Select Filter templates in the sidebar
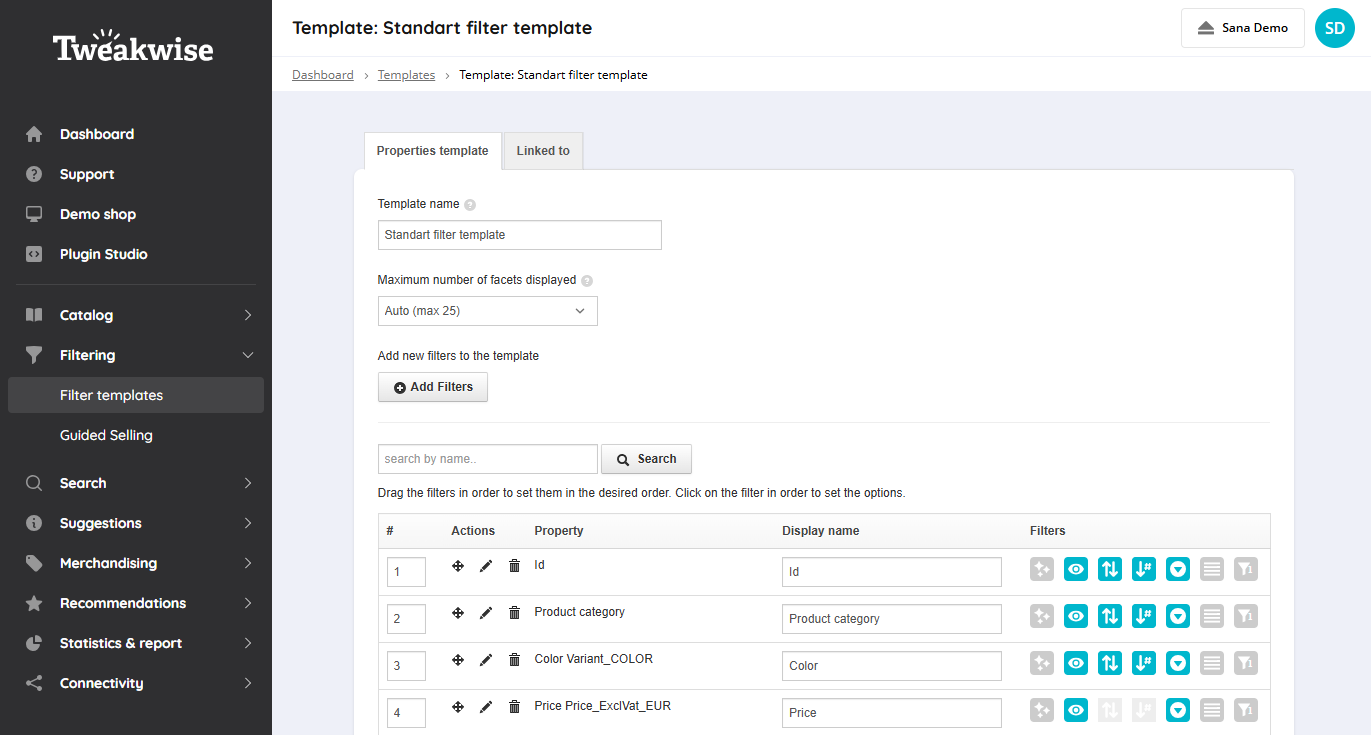The image size is (1371, 735). pyautogui.click(x=136, y=395)
